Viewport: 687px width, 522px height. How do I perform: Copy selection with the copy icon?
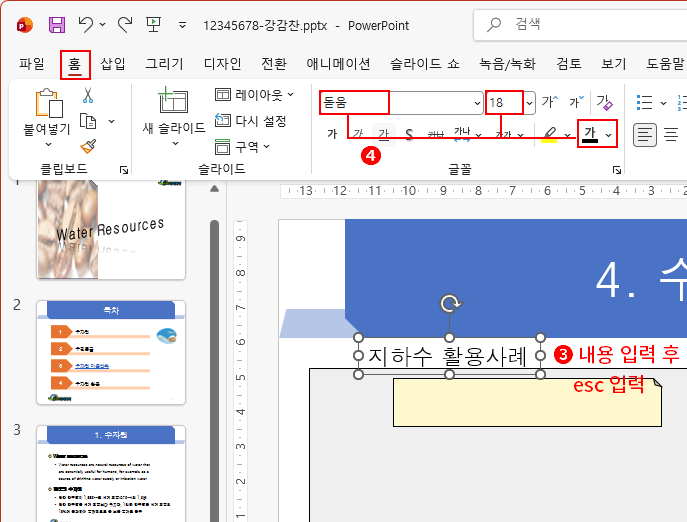[88, 121]
